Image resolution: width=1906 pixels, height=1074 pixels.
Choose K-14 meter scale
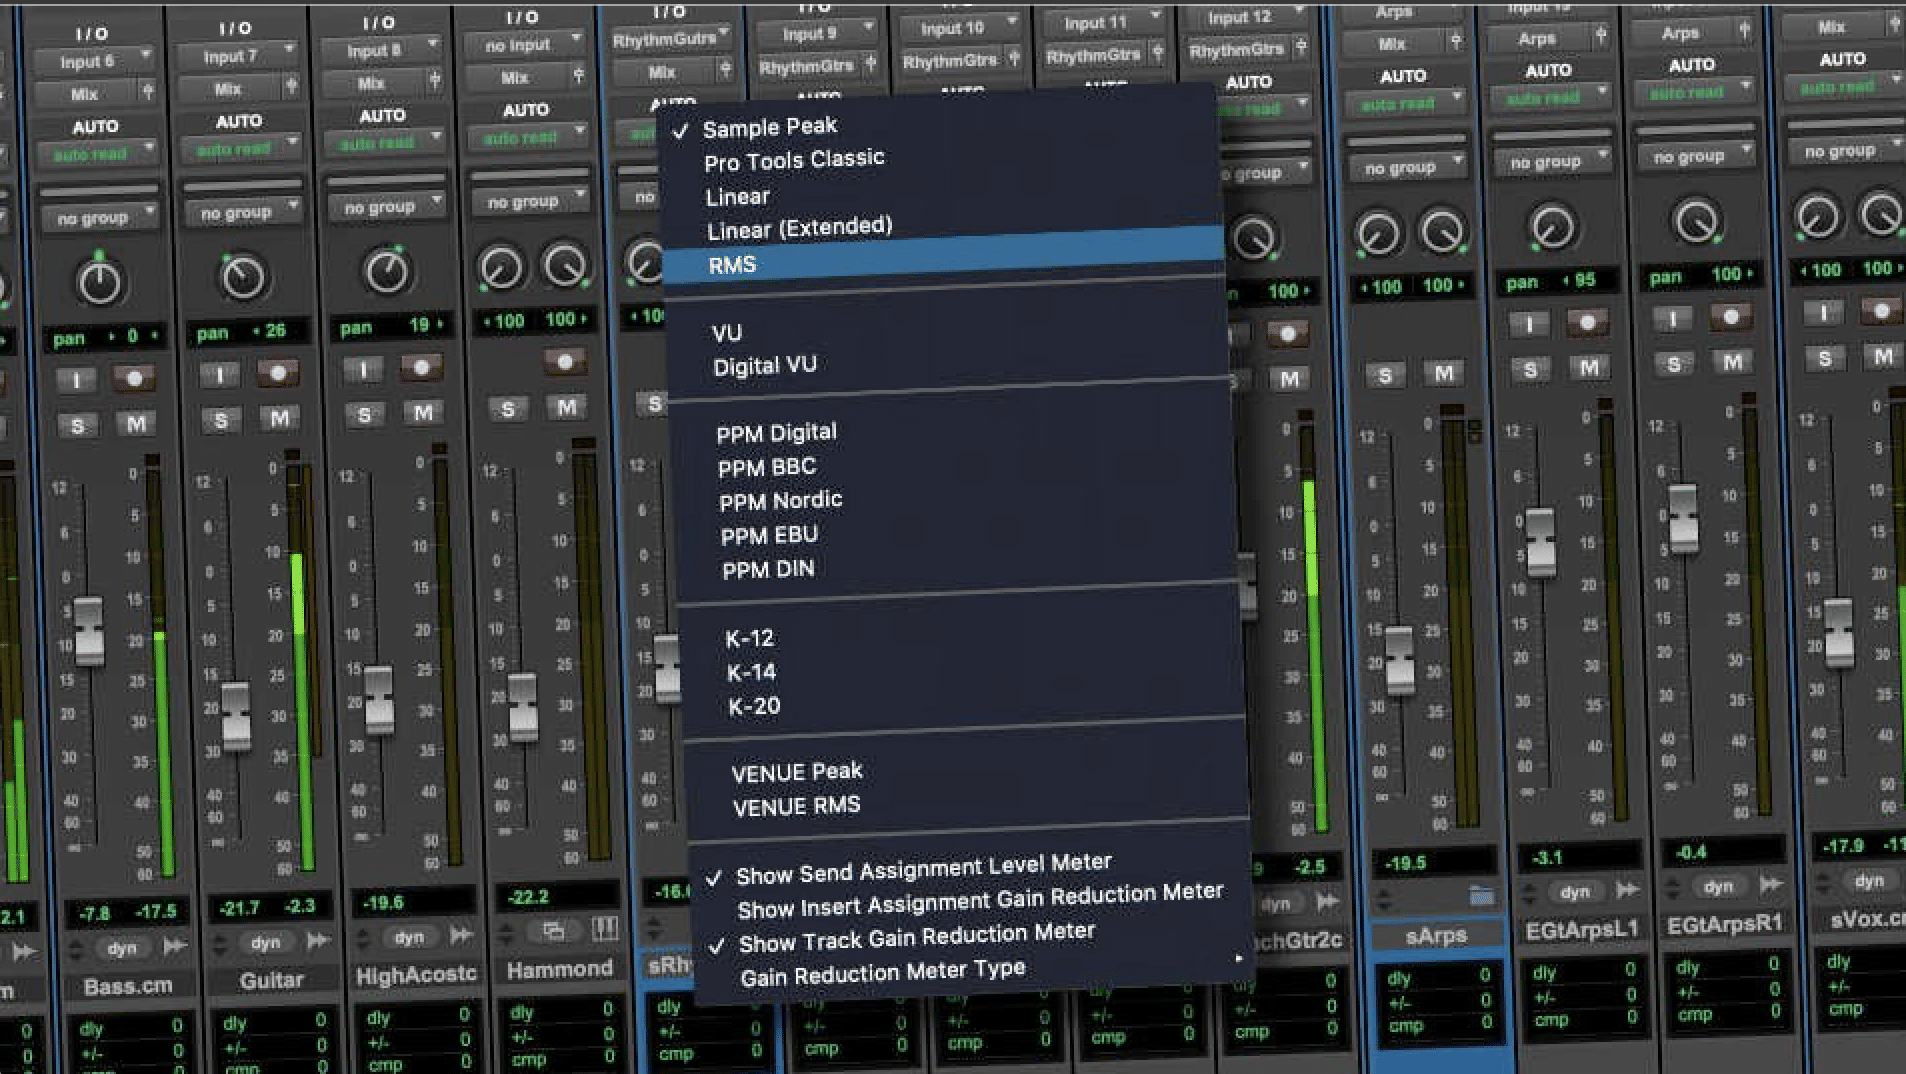click(752, 672)
